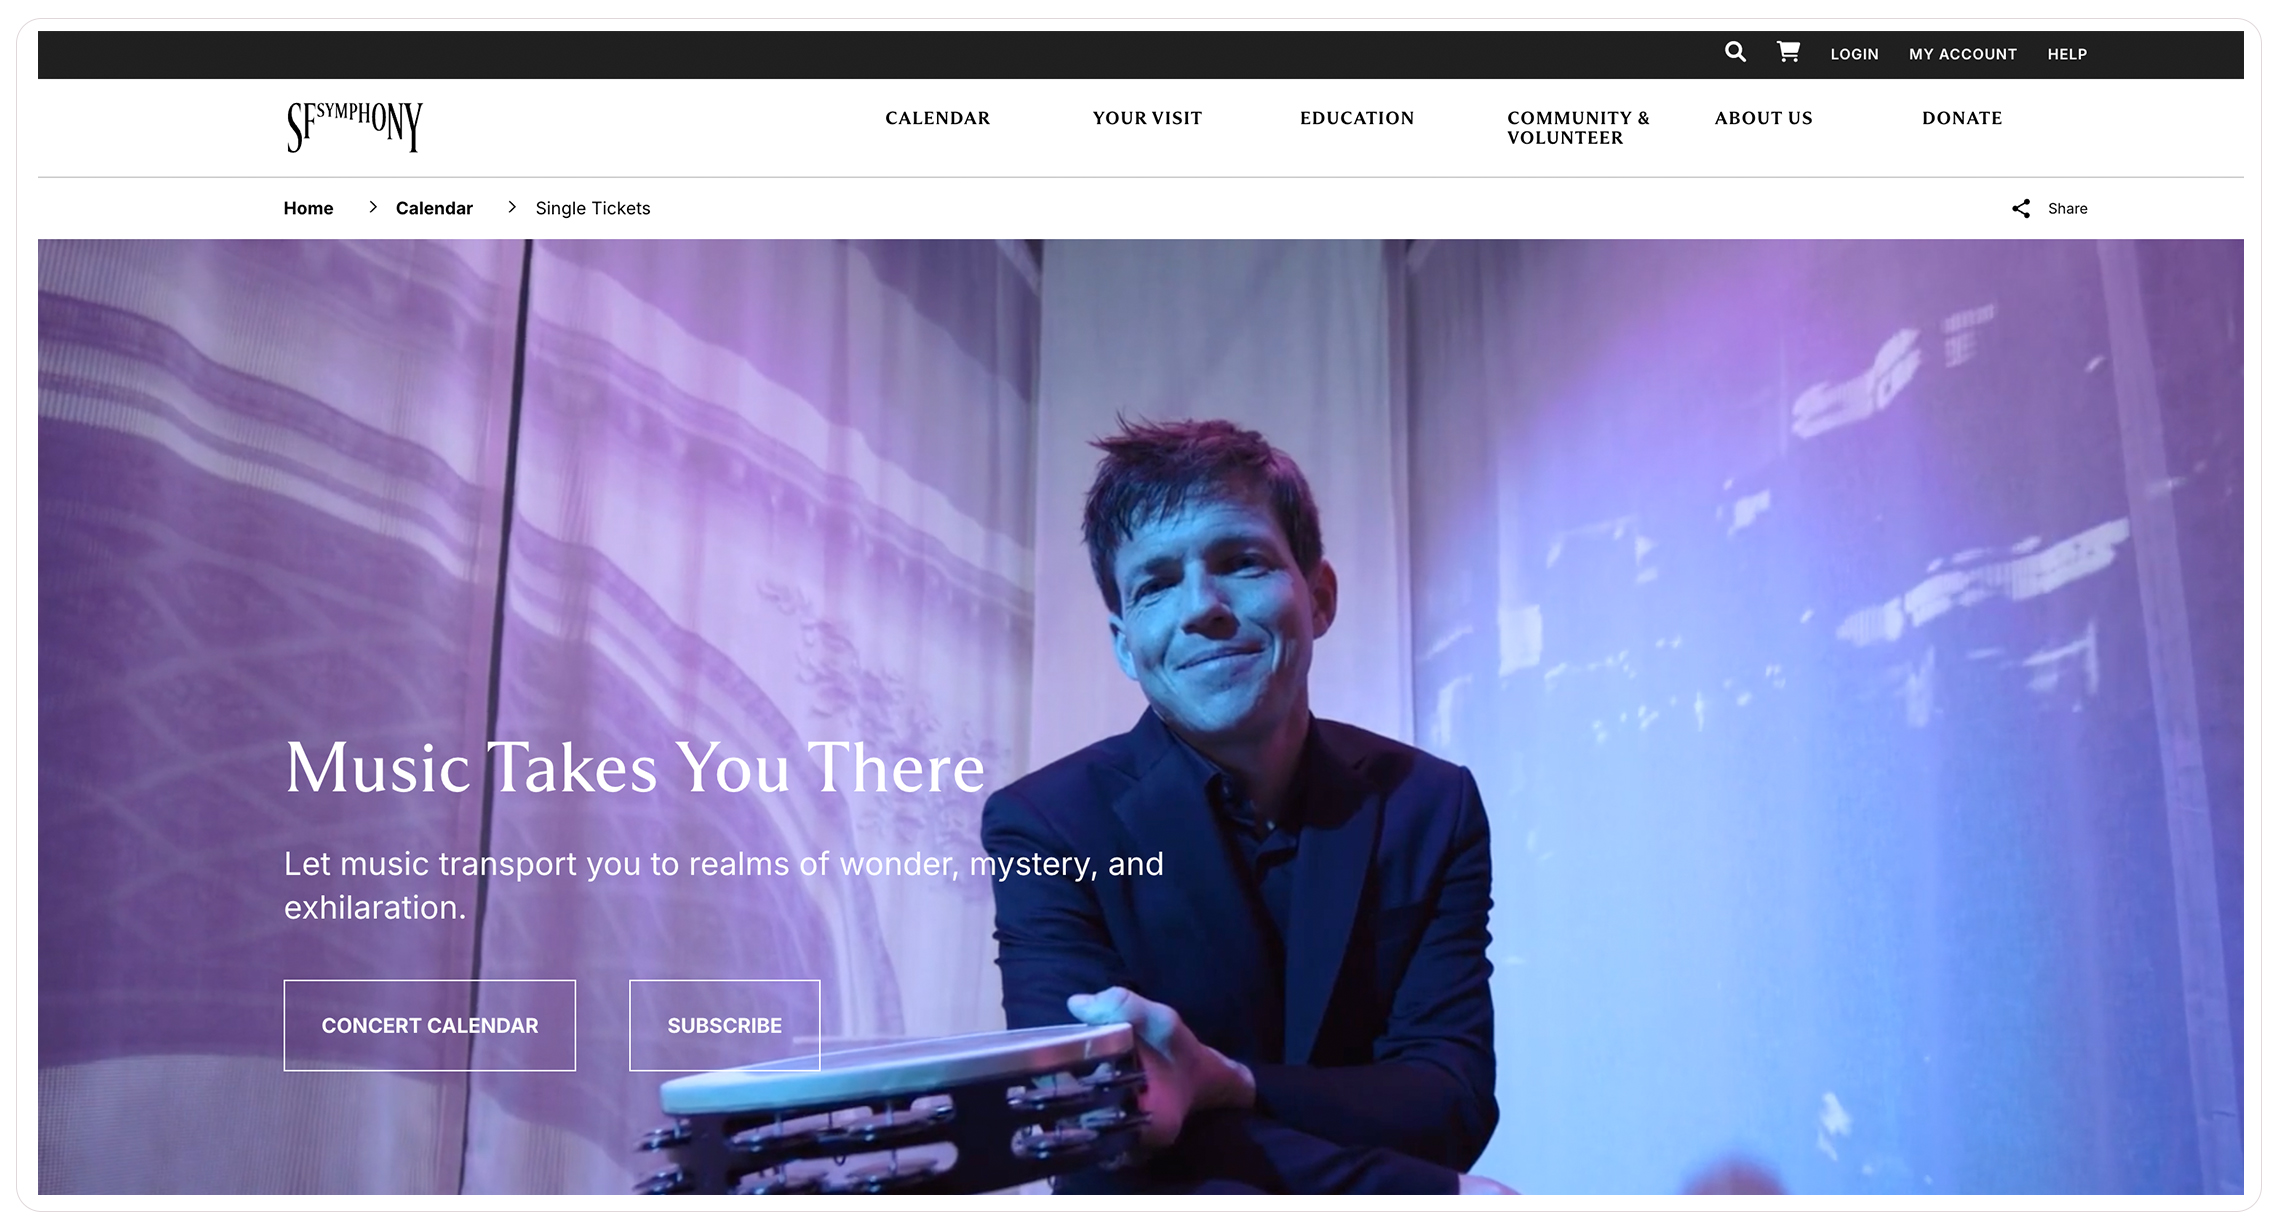The image size is (2279, 1232).
Task: Go to SF Symphony logo home
Action: tap(354, 127)
